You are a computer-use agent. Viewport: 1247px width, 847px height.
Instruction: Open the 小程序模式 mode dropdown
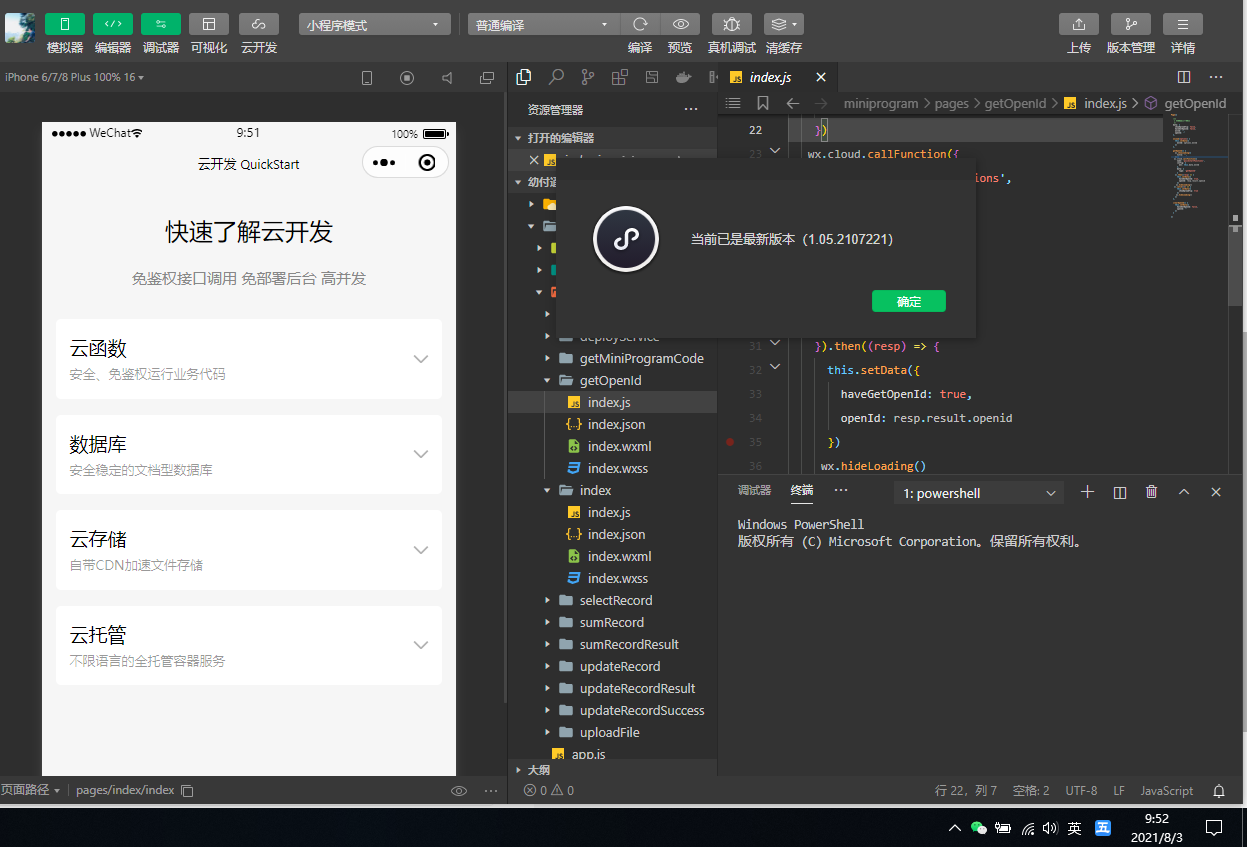tap(374, 25)
